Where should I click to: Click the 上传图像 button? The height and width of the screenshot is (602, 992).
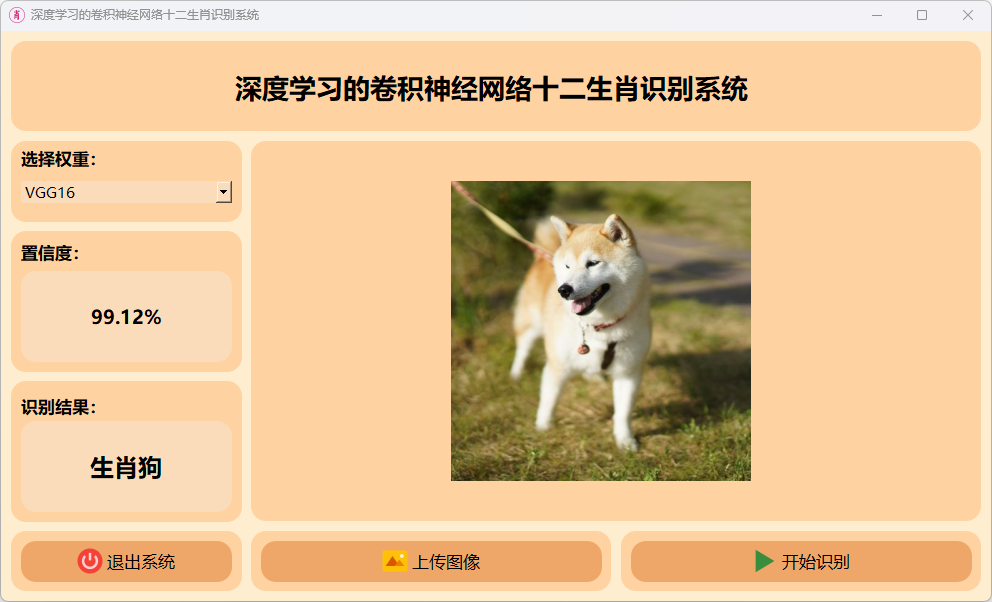(431, 561)
